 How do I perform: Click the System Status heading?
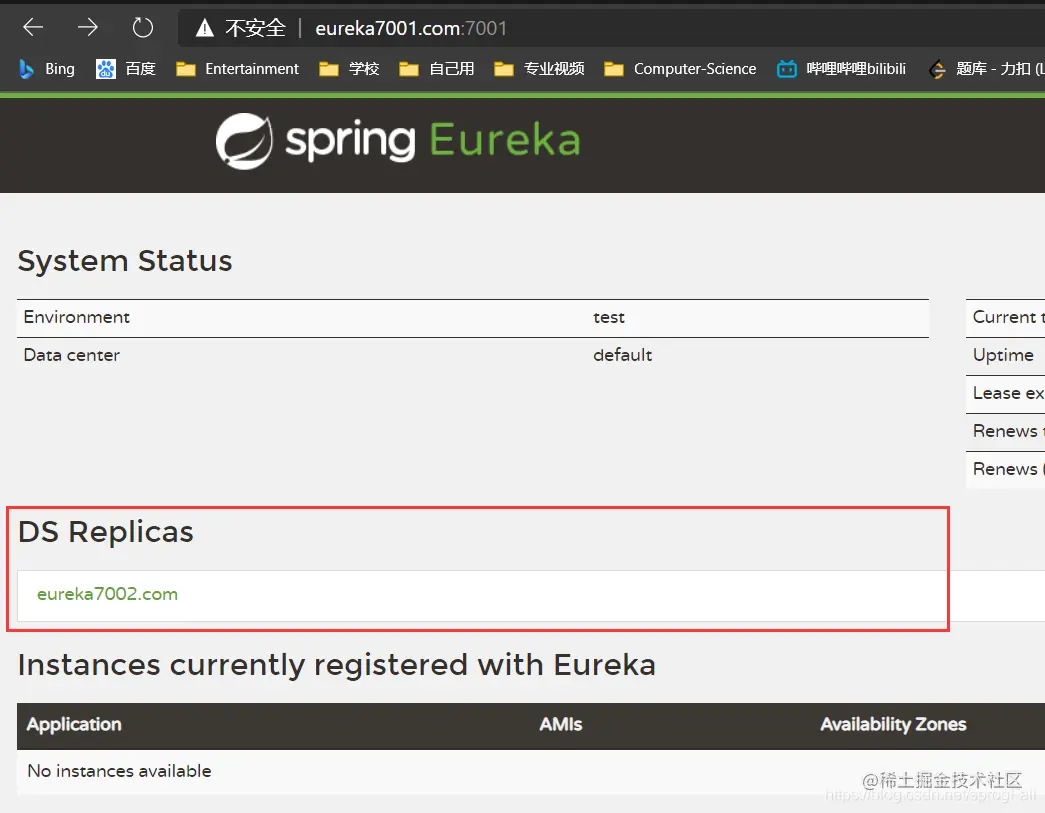click(125, 261)
